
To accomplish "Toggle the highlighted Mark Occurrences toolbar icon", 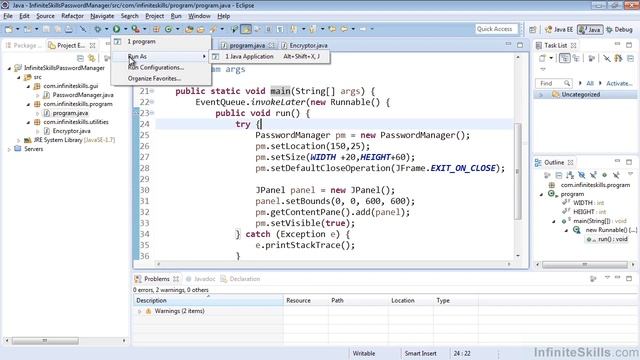I will point(246,29).
